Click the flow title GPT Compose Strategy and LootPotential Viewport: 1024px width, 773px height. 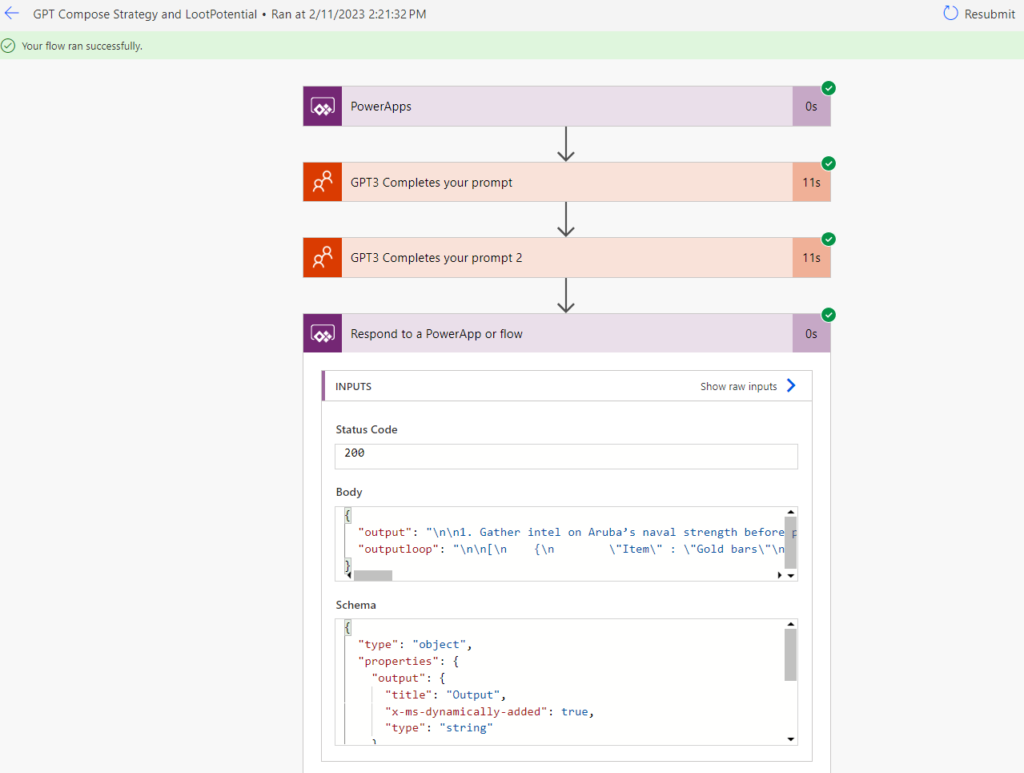[x=145, y=14]
